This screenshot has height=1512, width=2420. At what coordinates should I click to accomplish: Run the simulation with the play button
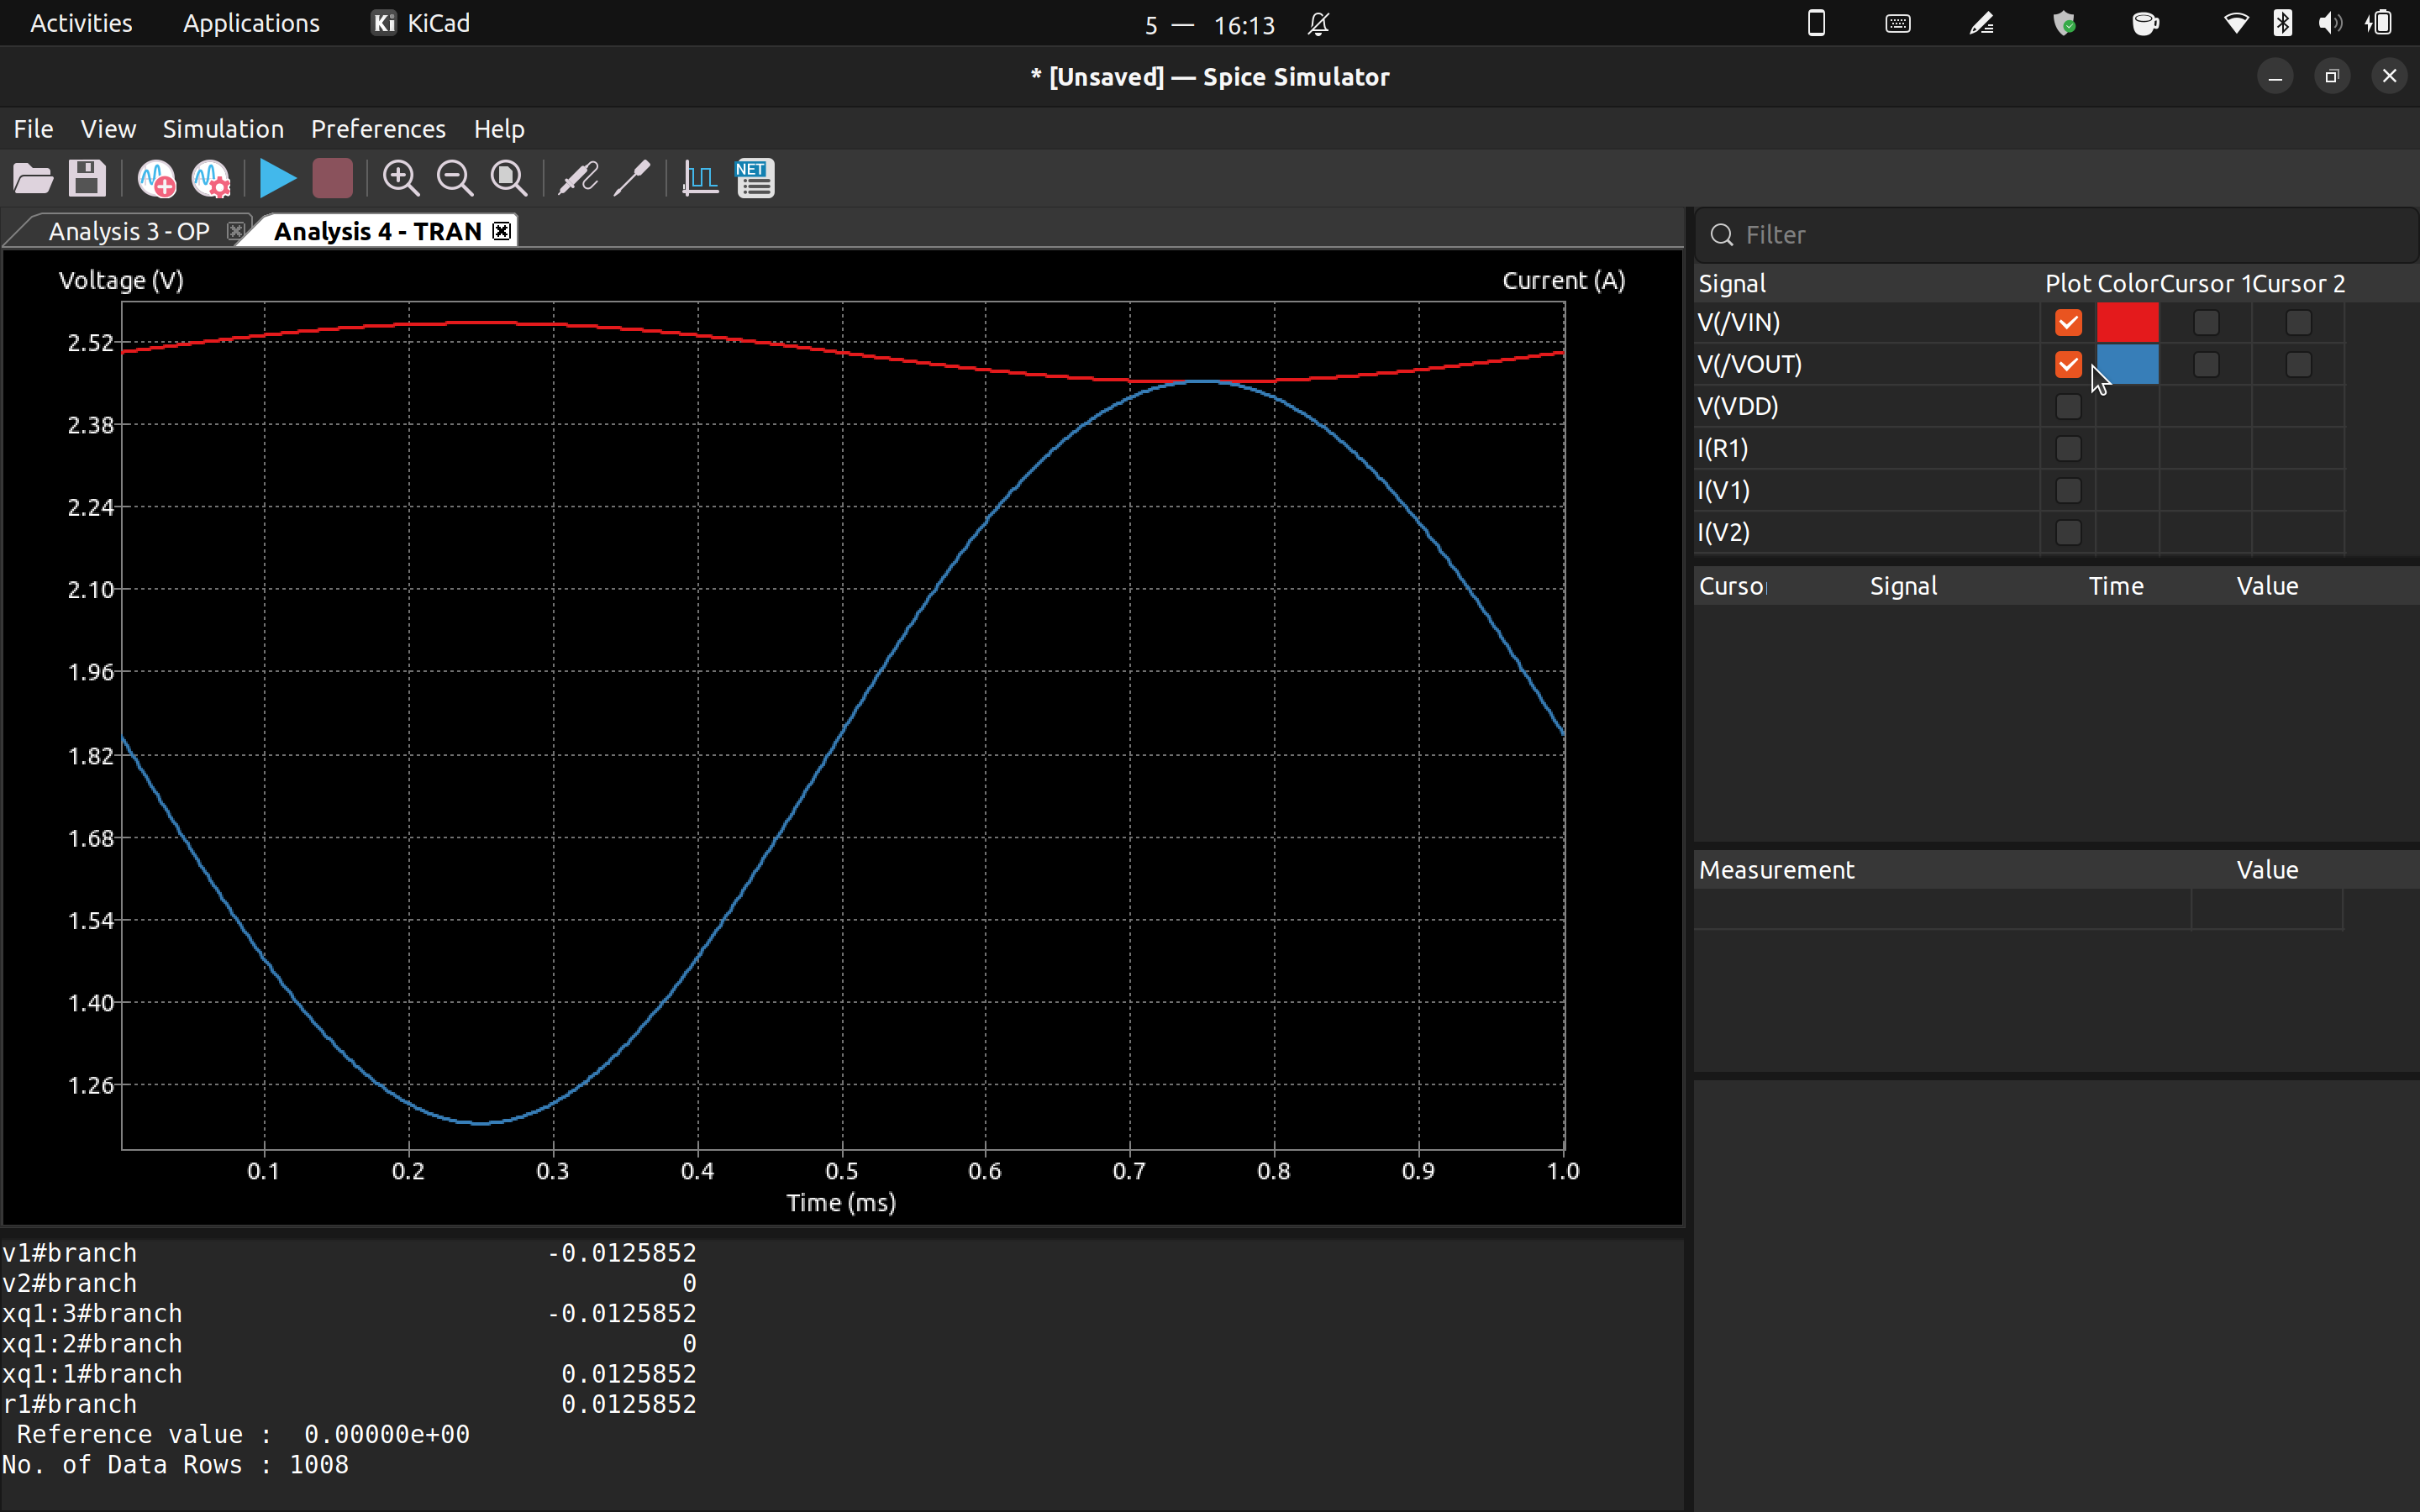click(x=277, y=179)
